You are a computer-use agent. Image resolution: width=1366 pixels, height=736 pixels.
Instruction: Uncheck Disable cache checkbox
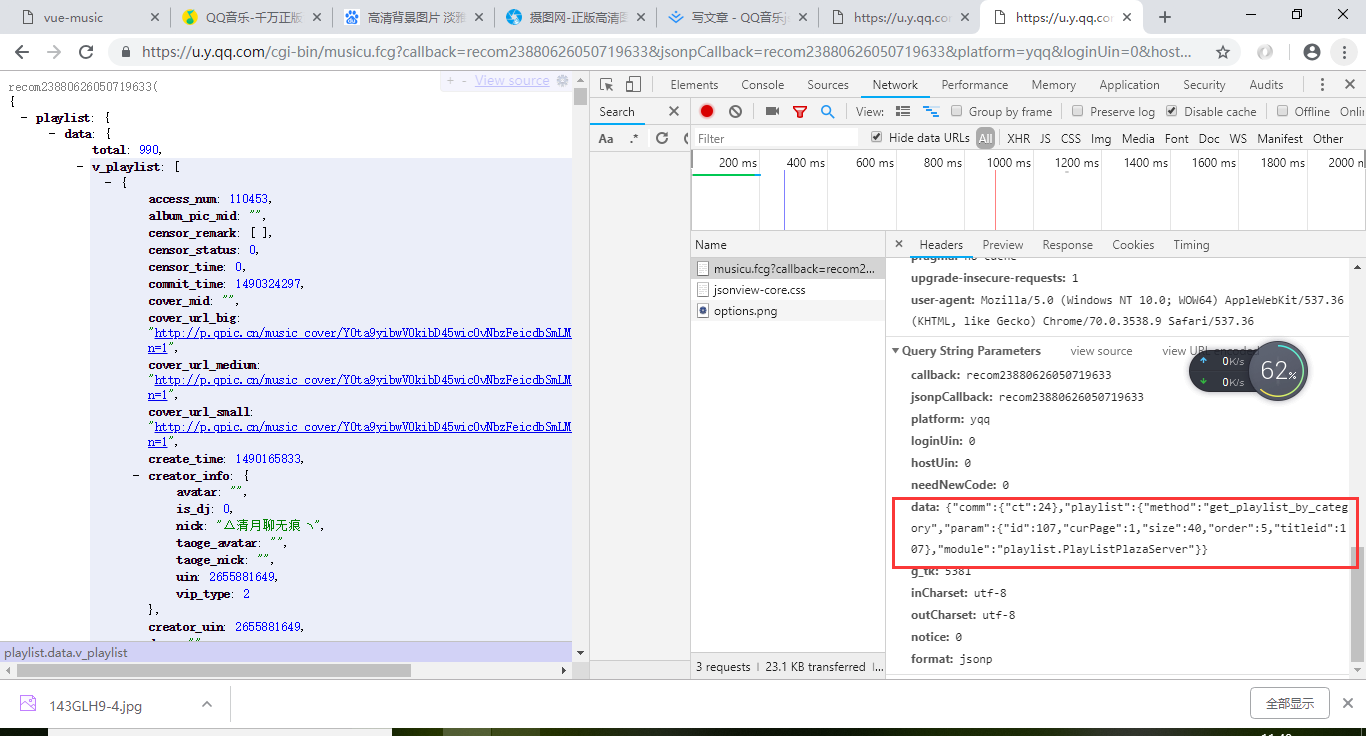click(x=1172, y=111)
